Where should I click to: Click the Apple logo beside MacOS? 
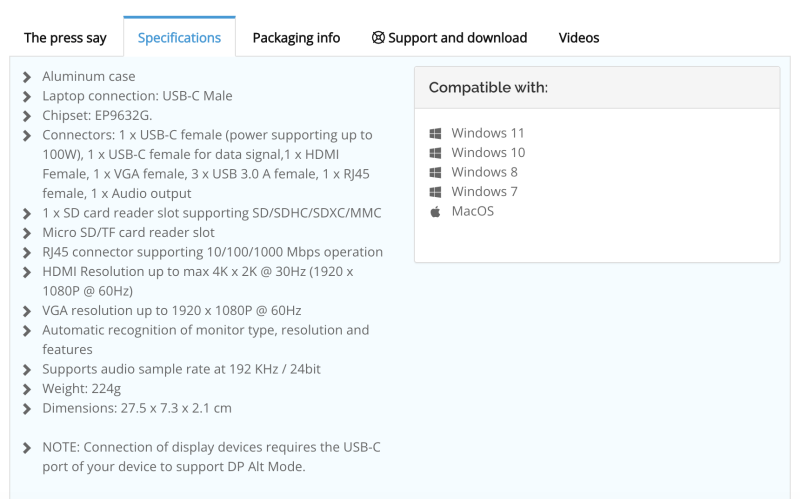(x=435, y=211)
